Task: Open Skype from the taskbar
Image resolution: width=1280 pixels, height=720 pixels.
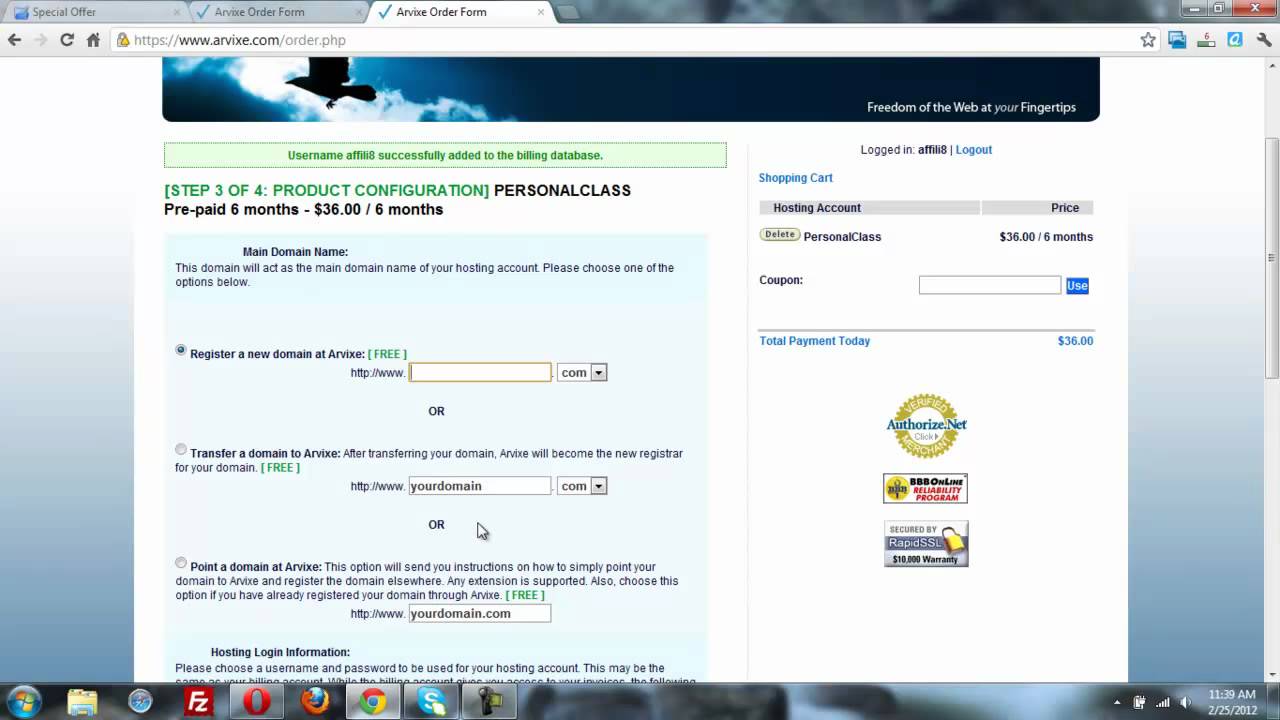Action: click(x=432, y=702)
